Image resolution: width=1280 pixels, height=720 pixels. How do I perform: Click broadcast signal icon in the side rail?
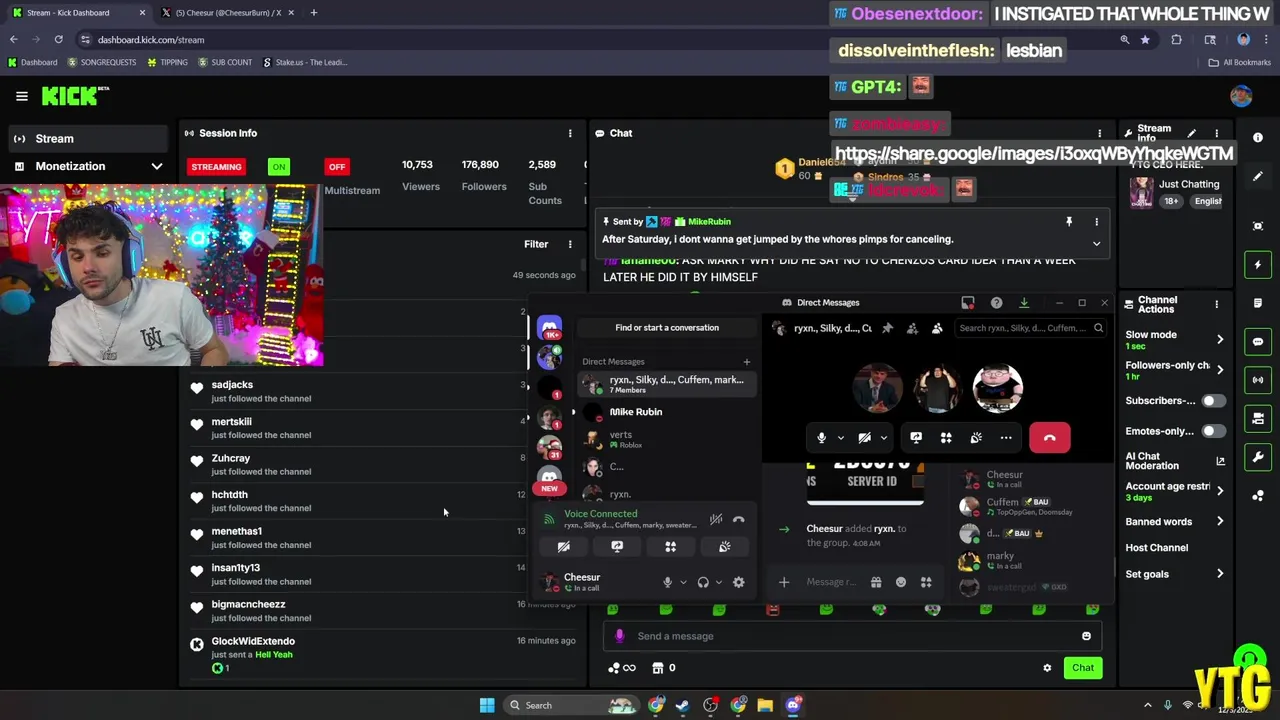click(x=1258, y=380)
